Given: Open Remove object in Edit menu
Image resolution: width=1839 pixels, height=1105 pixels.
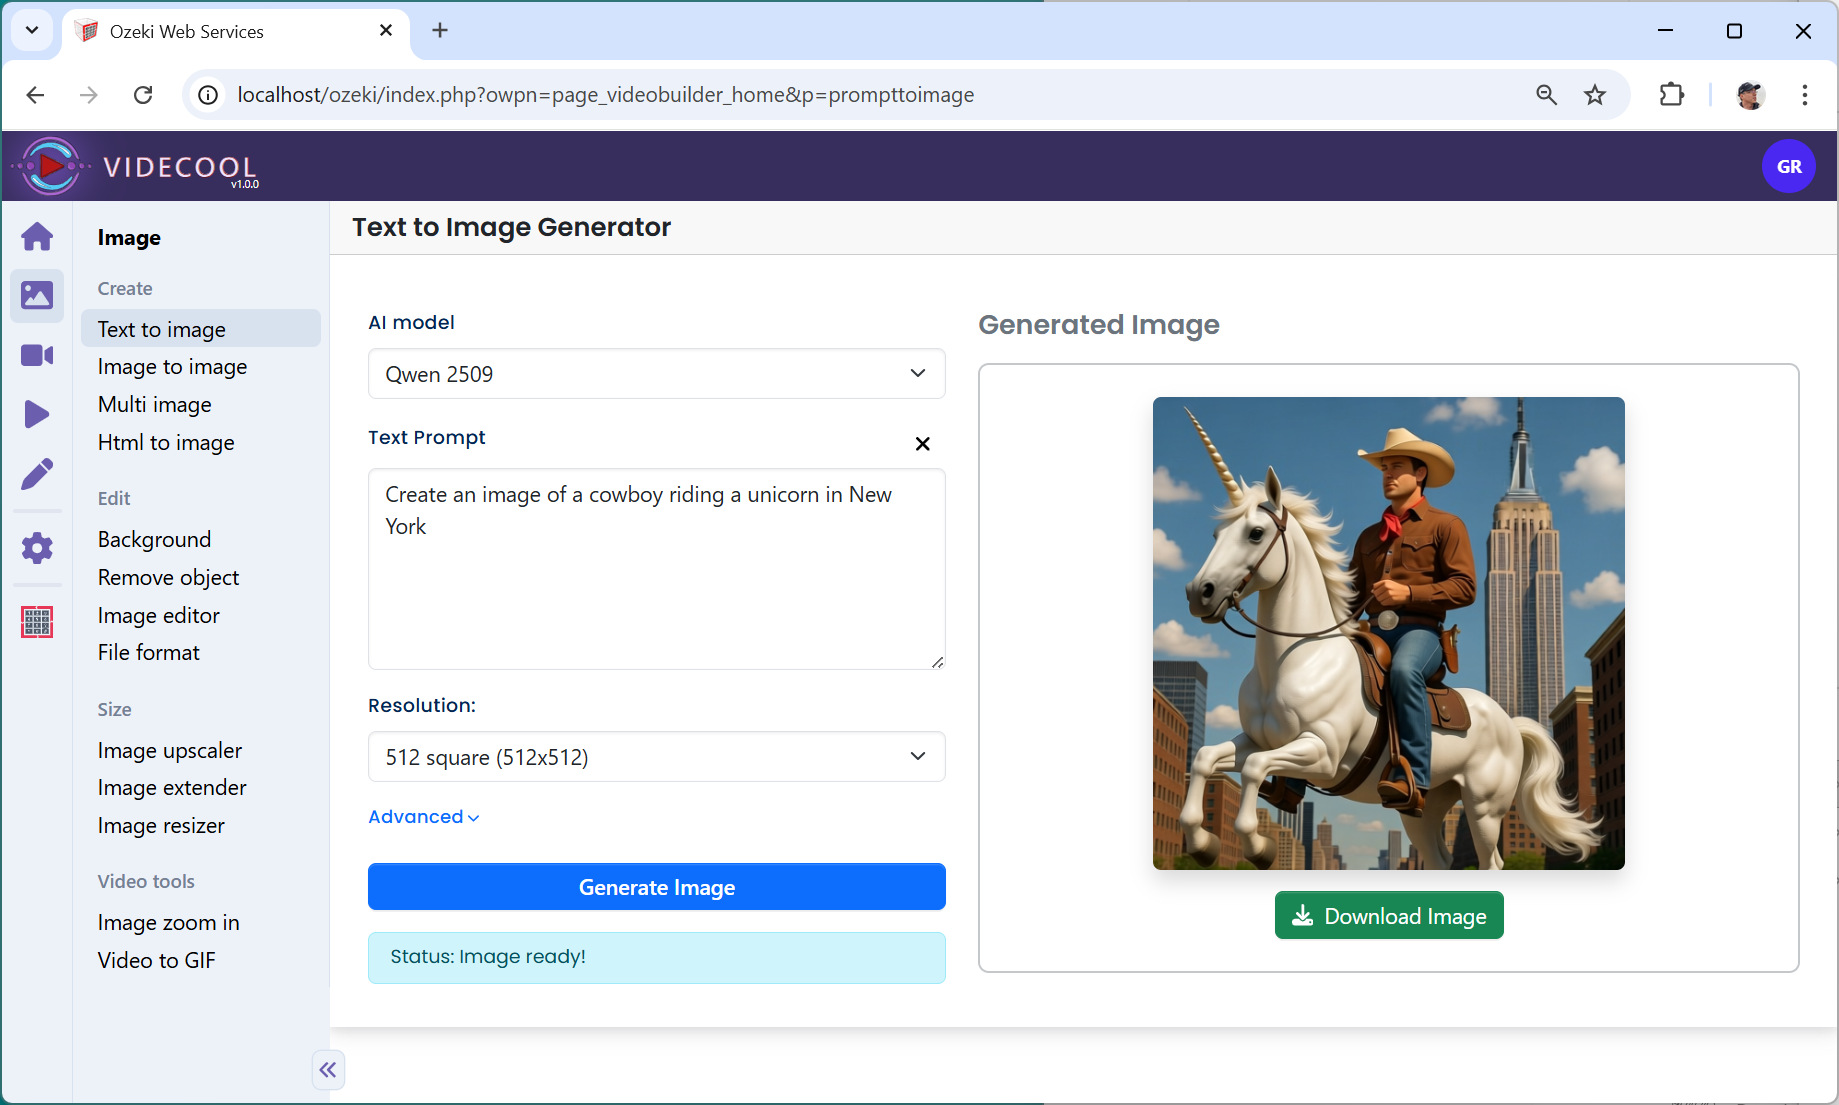Looking at the screenshot, I should pyautogui.click(x=168, y=578).
